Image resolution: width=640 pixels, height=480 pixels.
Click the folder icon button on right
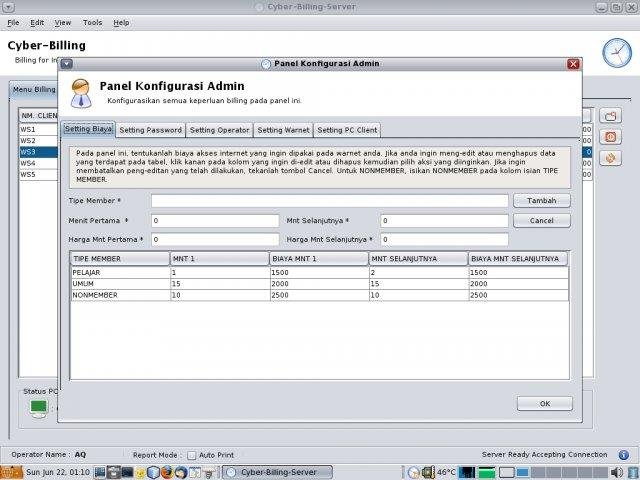coord(610,116)
